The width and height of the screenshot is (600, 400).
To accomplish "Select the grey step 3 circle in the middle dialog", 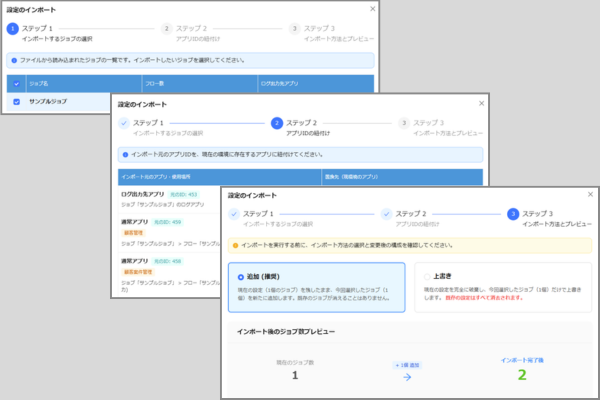I will pos(404,123).
